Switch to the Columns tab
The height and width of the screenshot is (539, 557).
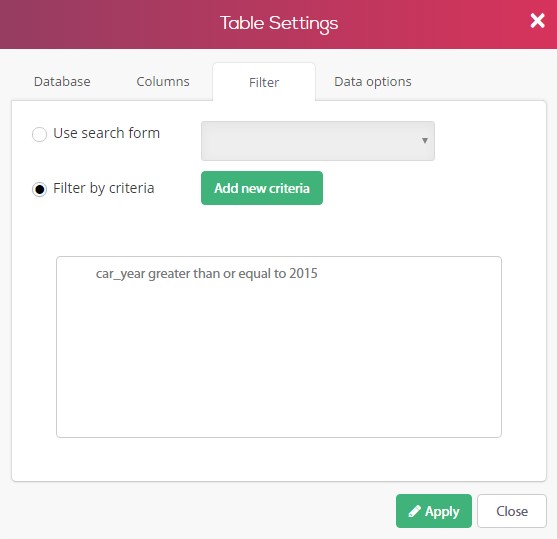(163, 81)
